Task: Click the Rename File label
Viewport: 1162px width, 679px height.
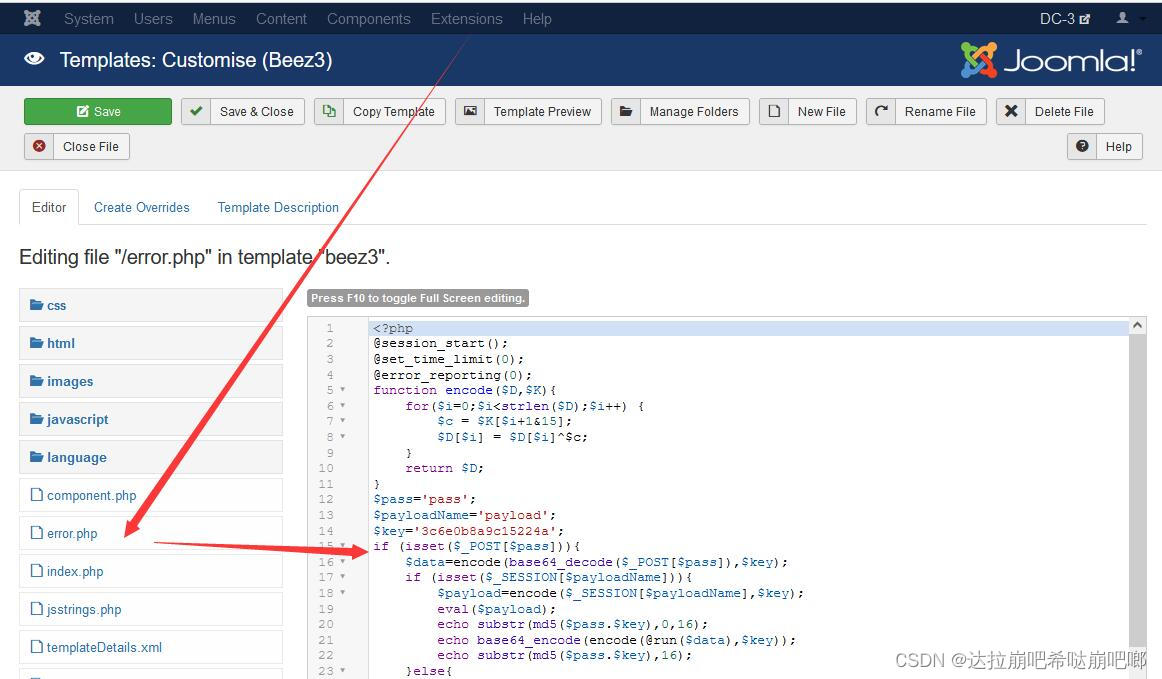Action: (x=940, y=112)
